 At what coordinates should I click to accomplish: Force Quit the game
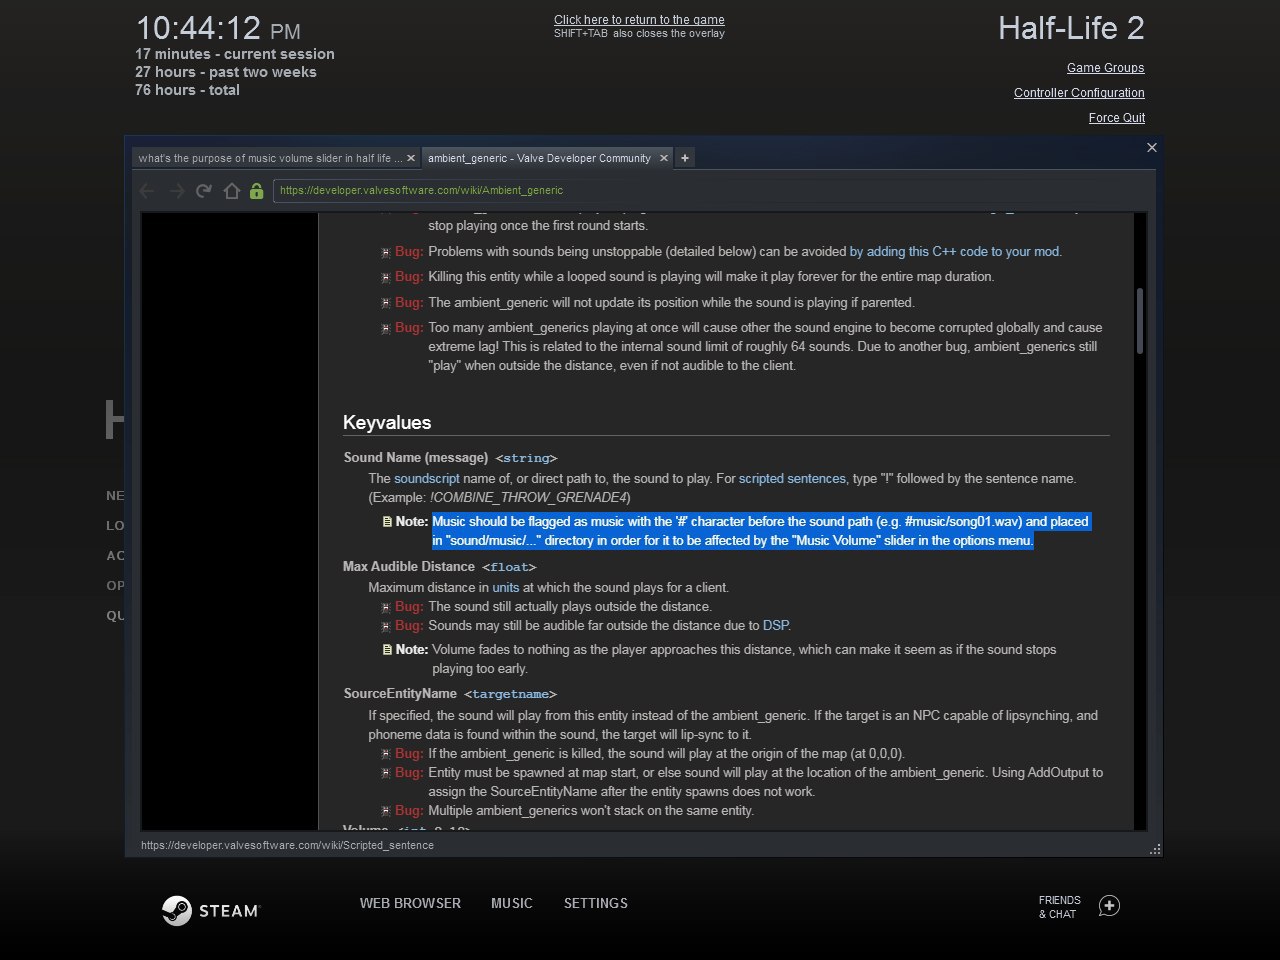click(x=1117, y=118)
